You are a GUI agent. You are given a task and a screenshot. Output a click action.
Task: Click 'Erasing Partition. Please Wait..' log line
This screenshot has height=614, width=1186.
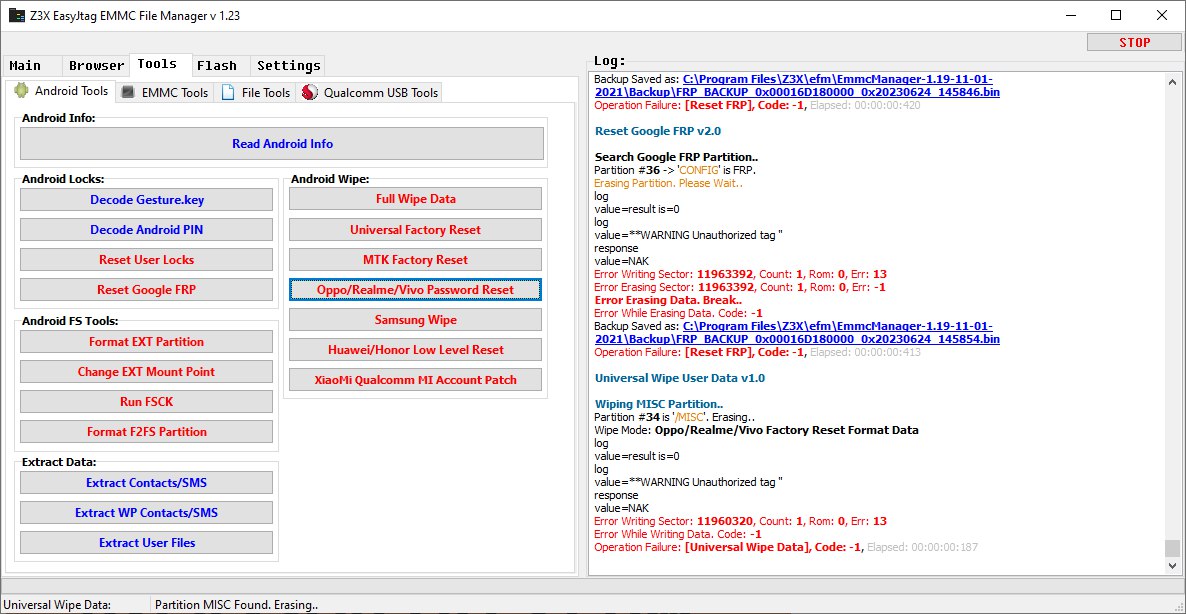point(669,183)
